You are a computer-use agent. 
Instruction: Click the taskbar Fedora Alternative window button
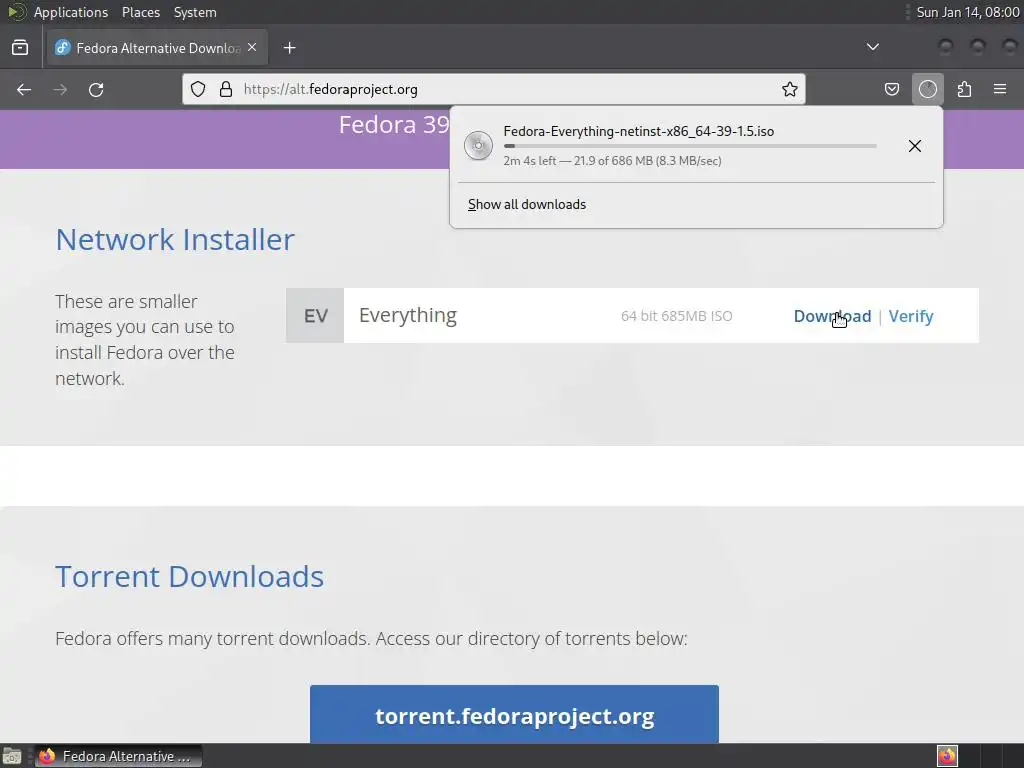click(118, 756)
